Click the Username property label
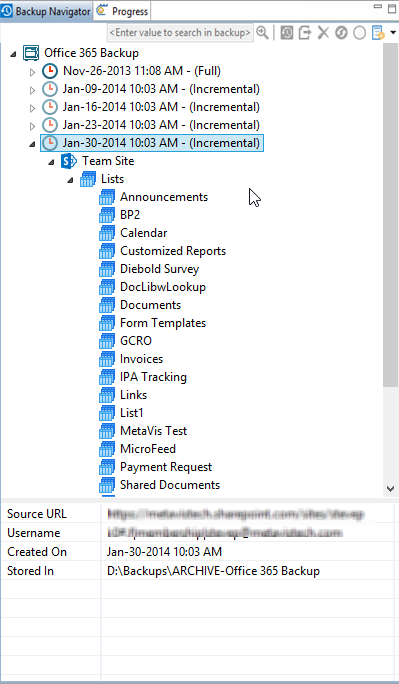Image resolution: width=399 pixels, height=684 pixels. [x=34, y=533]
